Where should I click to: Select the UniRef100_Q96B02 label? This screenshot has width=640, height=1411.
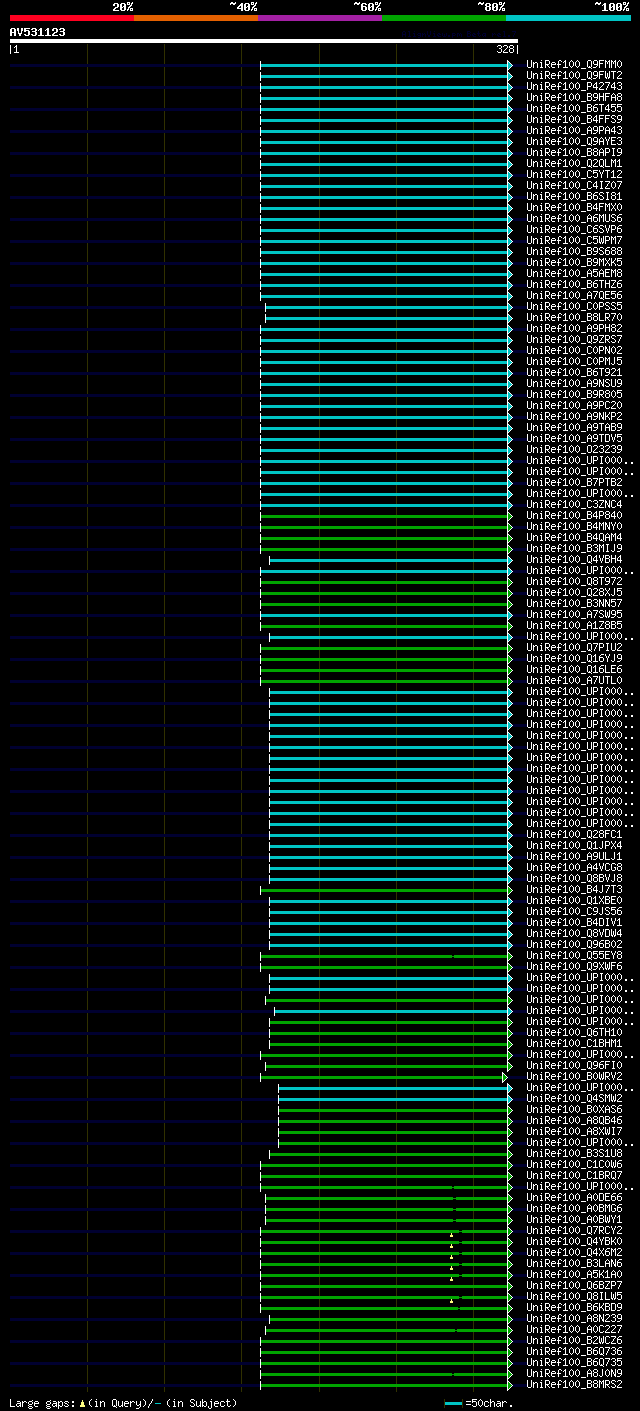(x=574, y=945)
